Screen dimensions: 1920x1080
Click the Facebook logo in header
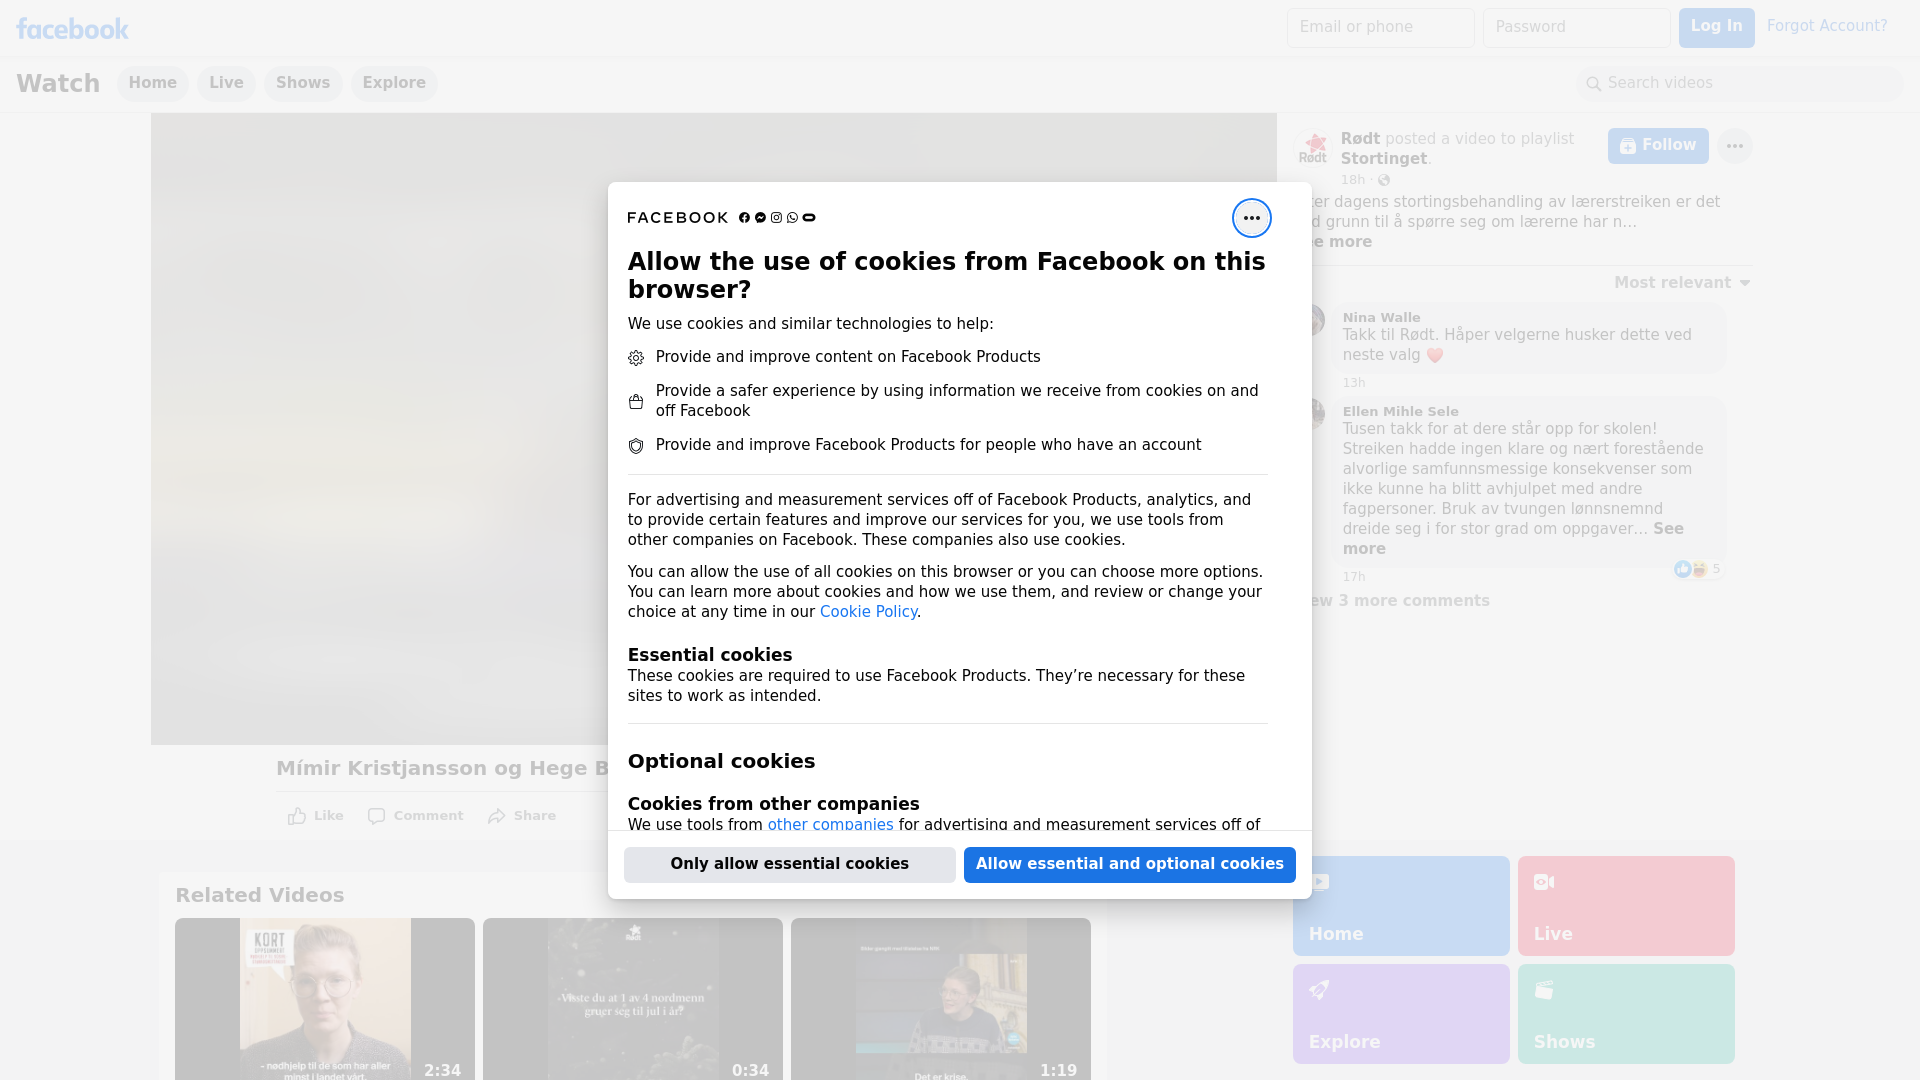point(72,29)
